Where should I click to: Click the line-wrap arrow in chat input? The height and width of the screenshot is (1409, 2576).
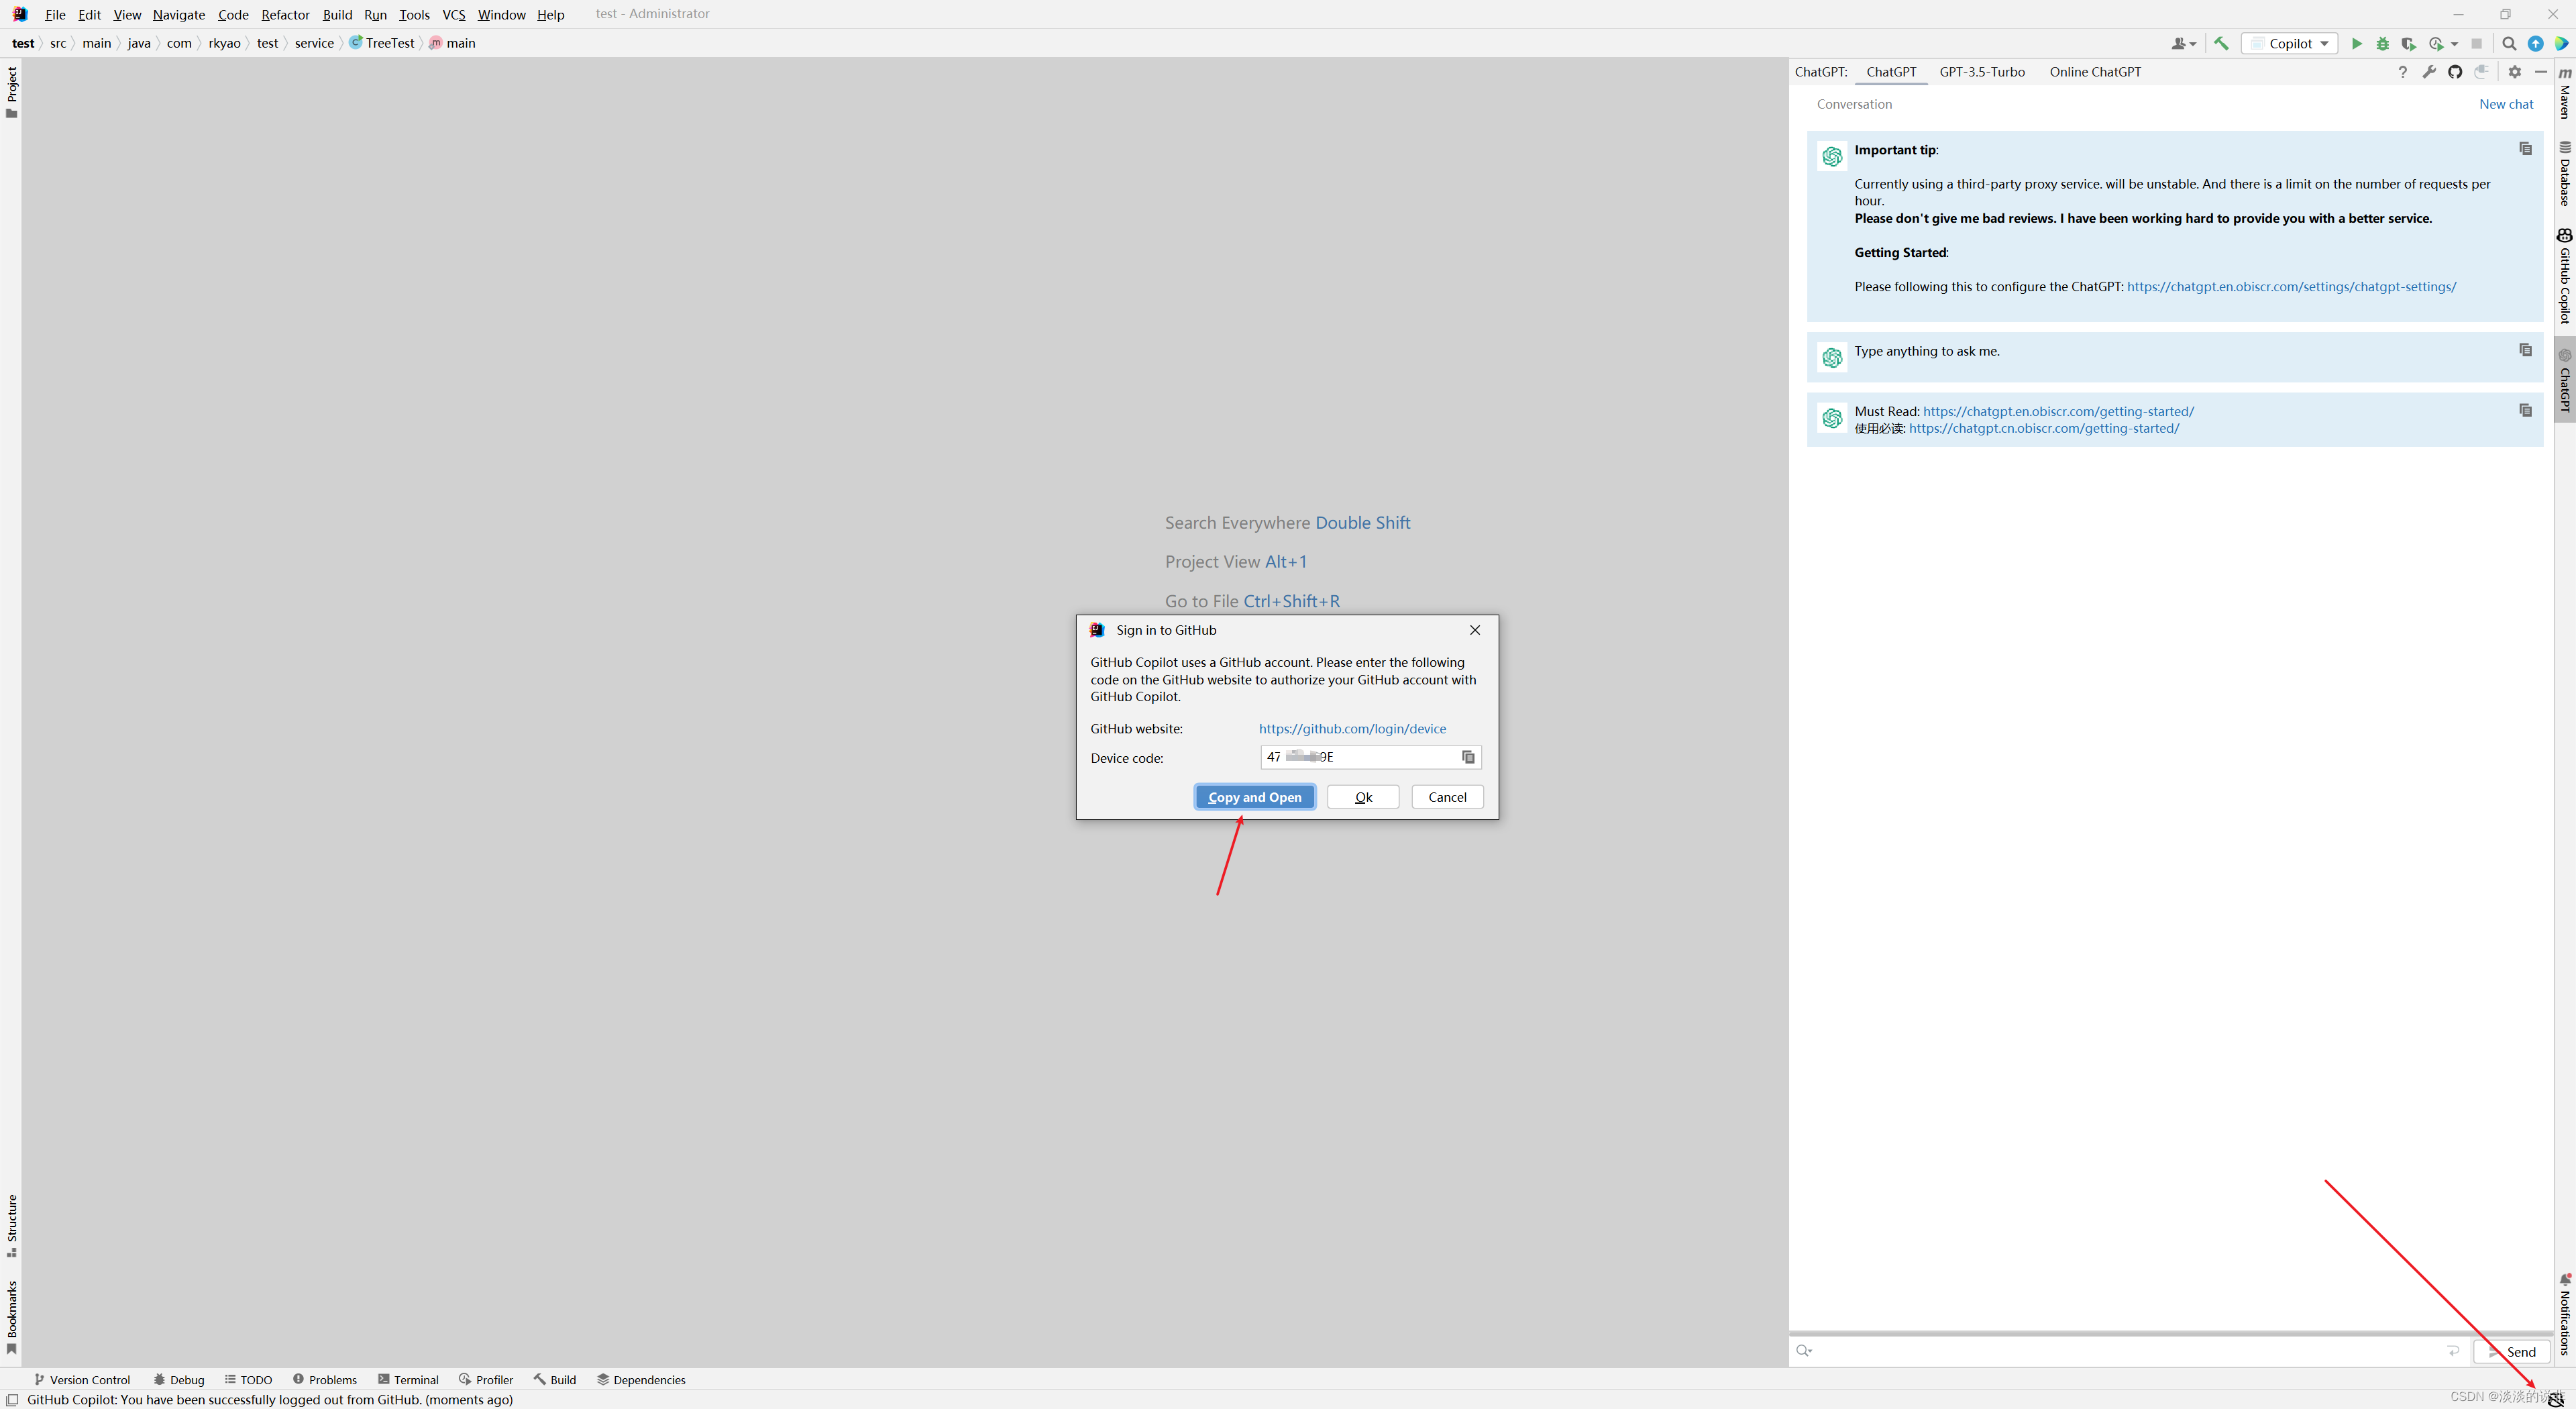click(2453, 1351)
